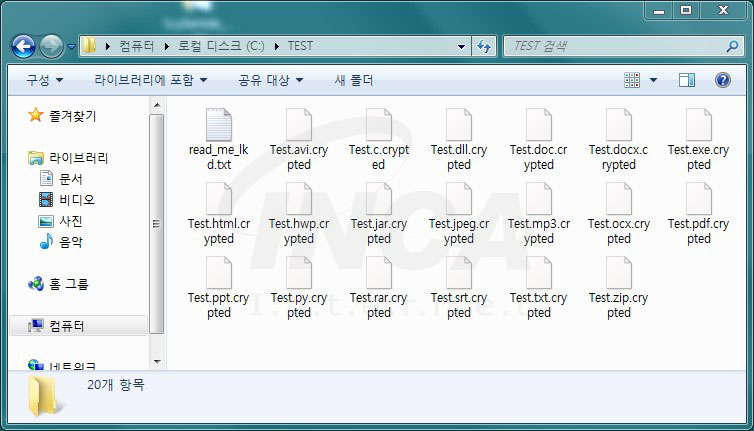Open the view options dropdown arrow

tap(653, 80)
